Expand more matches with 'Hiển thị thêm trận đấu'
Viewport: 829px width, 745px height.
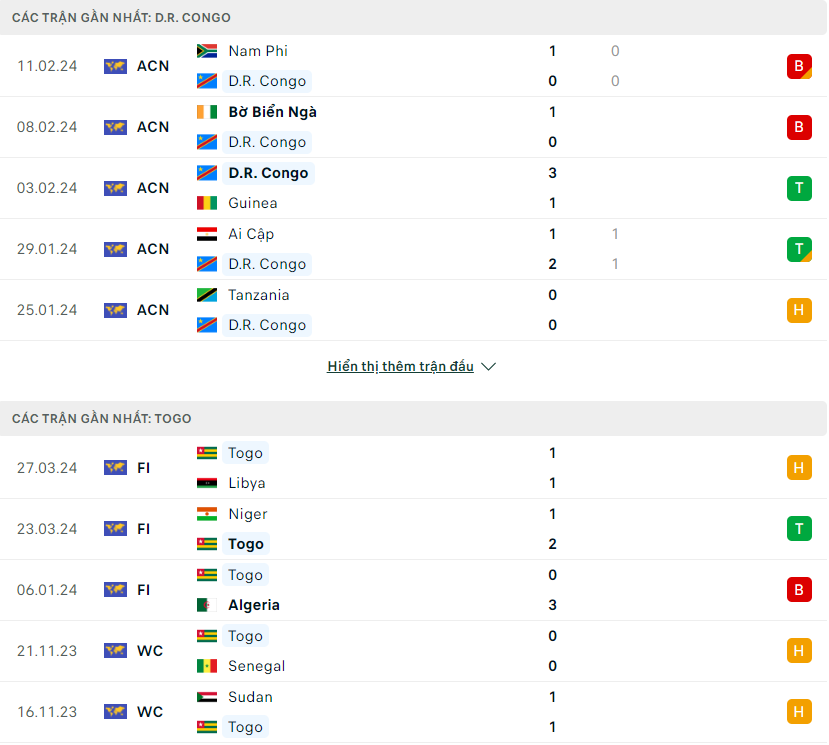[x=400, y=366]
